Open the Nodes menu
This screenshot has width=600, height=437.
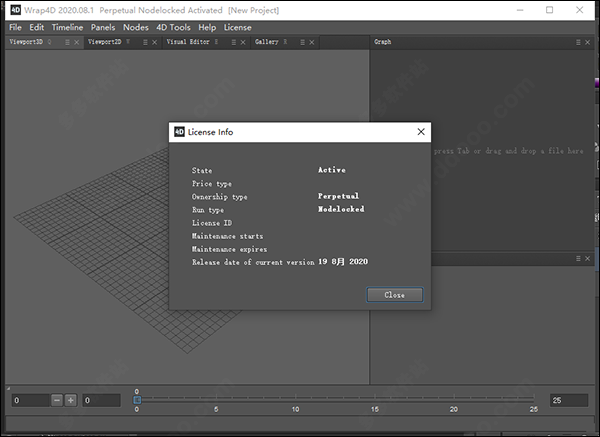click(136, 28)
